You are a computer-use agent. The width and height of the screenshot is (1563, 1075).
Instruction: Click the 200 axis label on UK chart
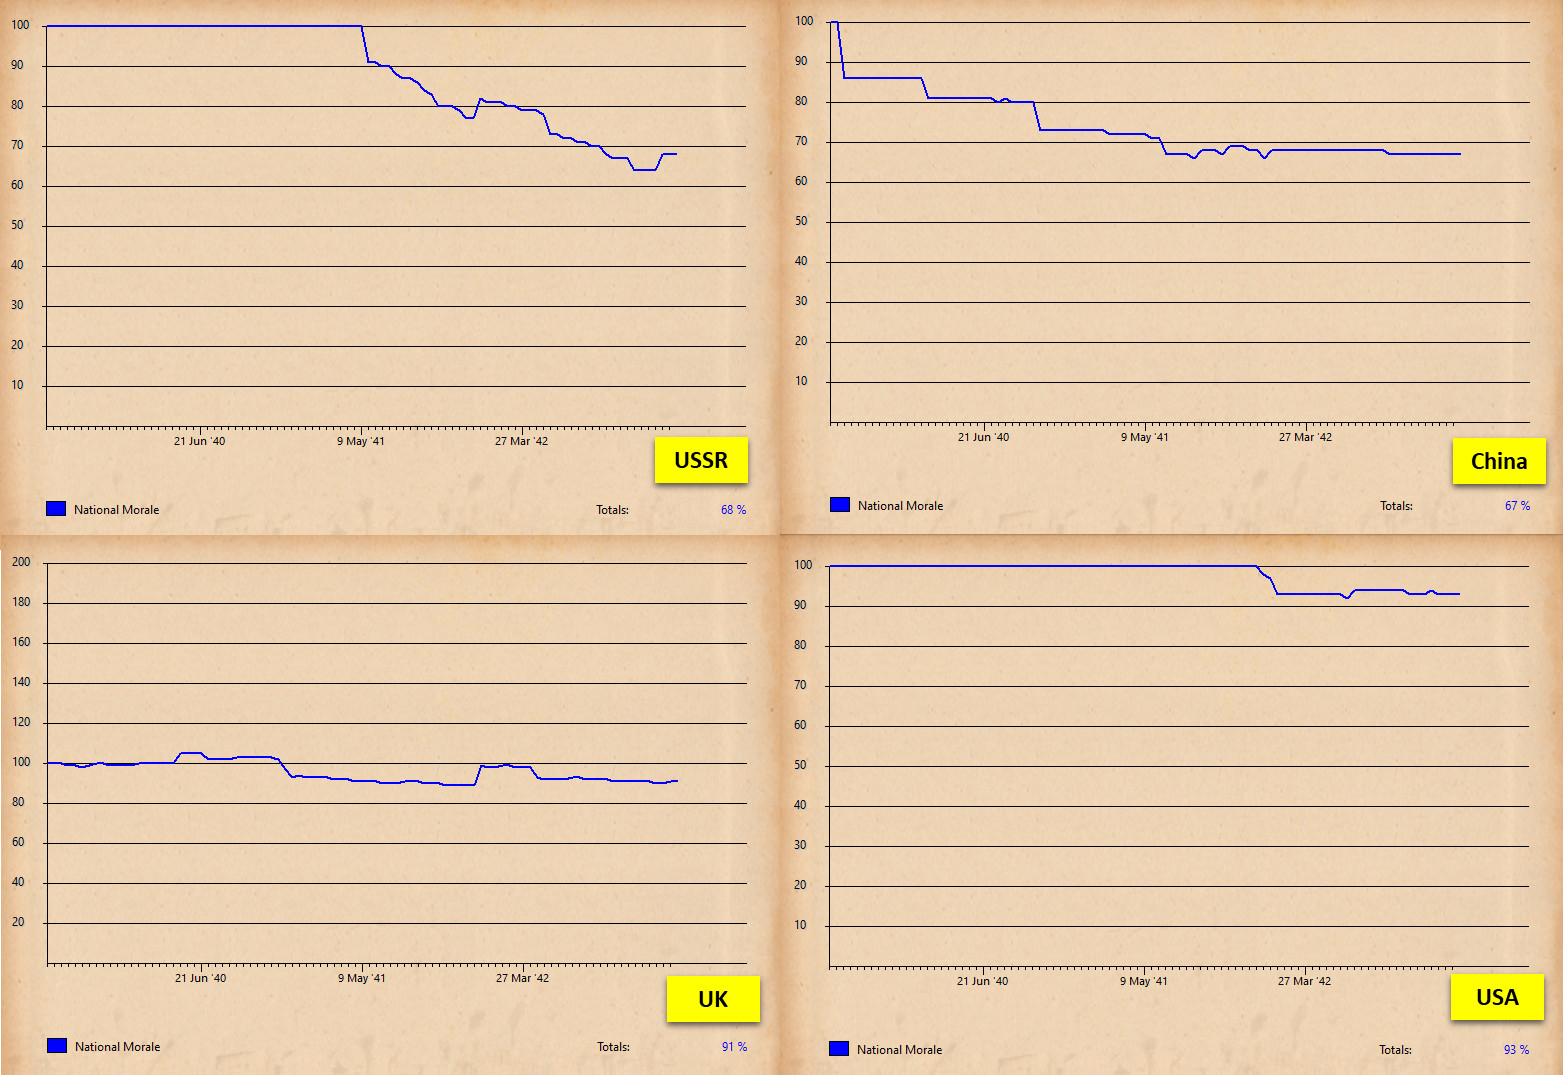pyautogui.click(x=21, y=562)
